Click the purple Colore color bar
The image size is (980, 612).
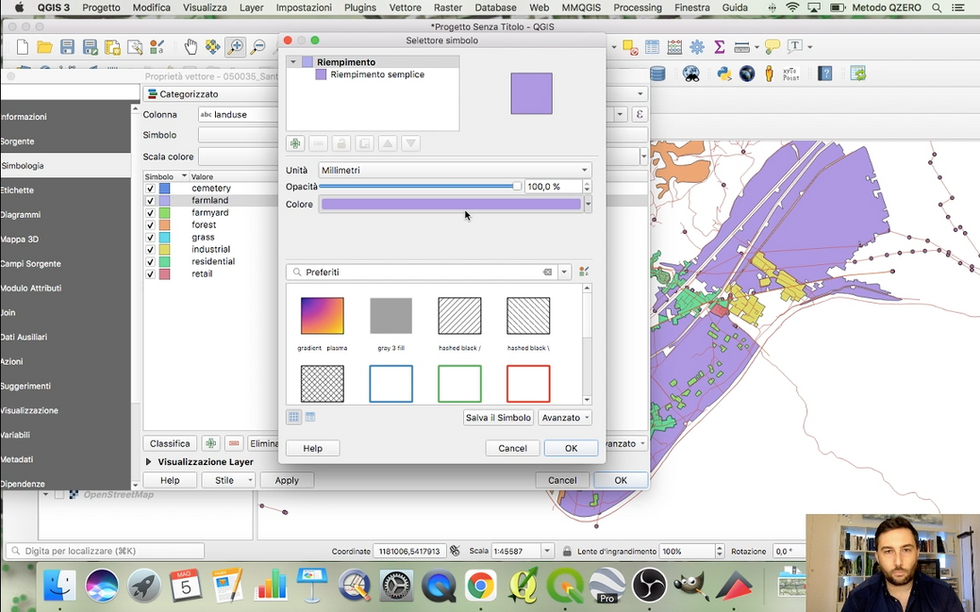450,204
